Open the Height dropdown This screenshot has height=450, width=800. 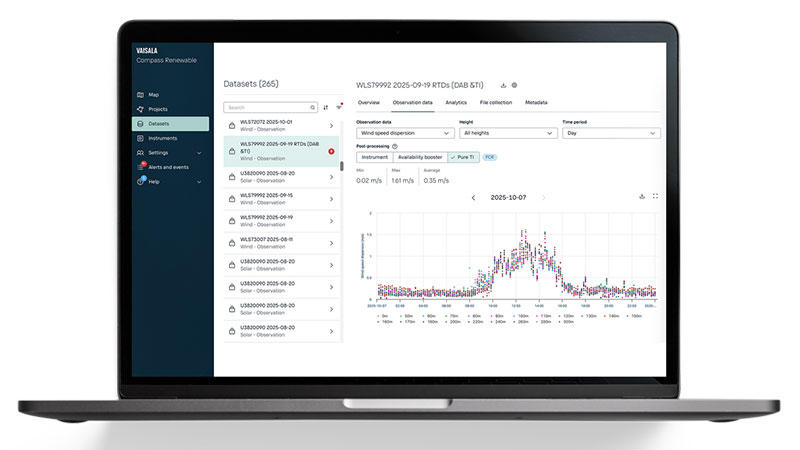point(507,132)
